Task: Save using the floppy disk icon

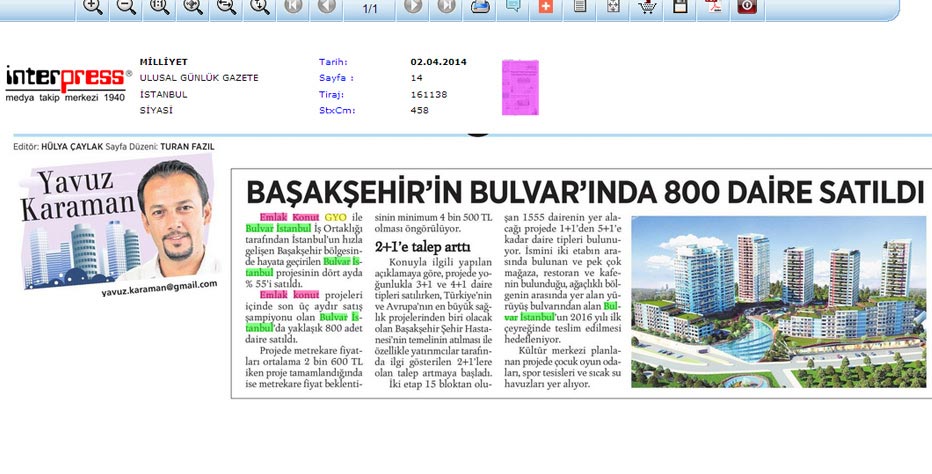Action: [x=680, y=6]
